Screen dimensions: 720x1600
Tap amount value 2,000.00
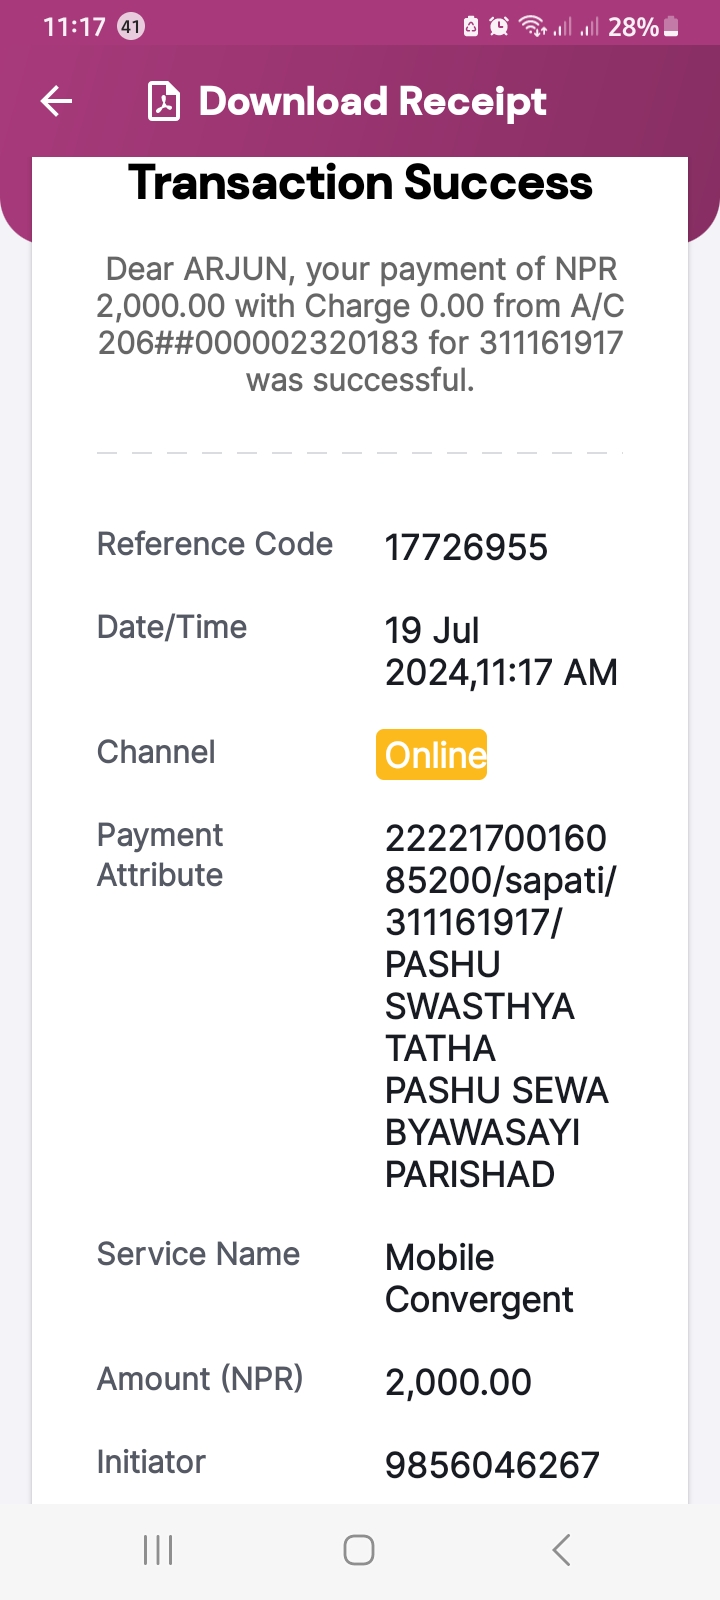point(458,1383)
